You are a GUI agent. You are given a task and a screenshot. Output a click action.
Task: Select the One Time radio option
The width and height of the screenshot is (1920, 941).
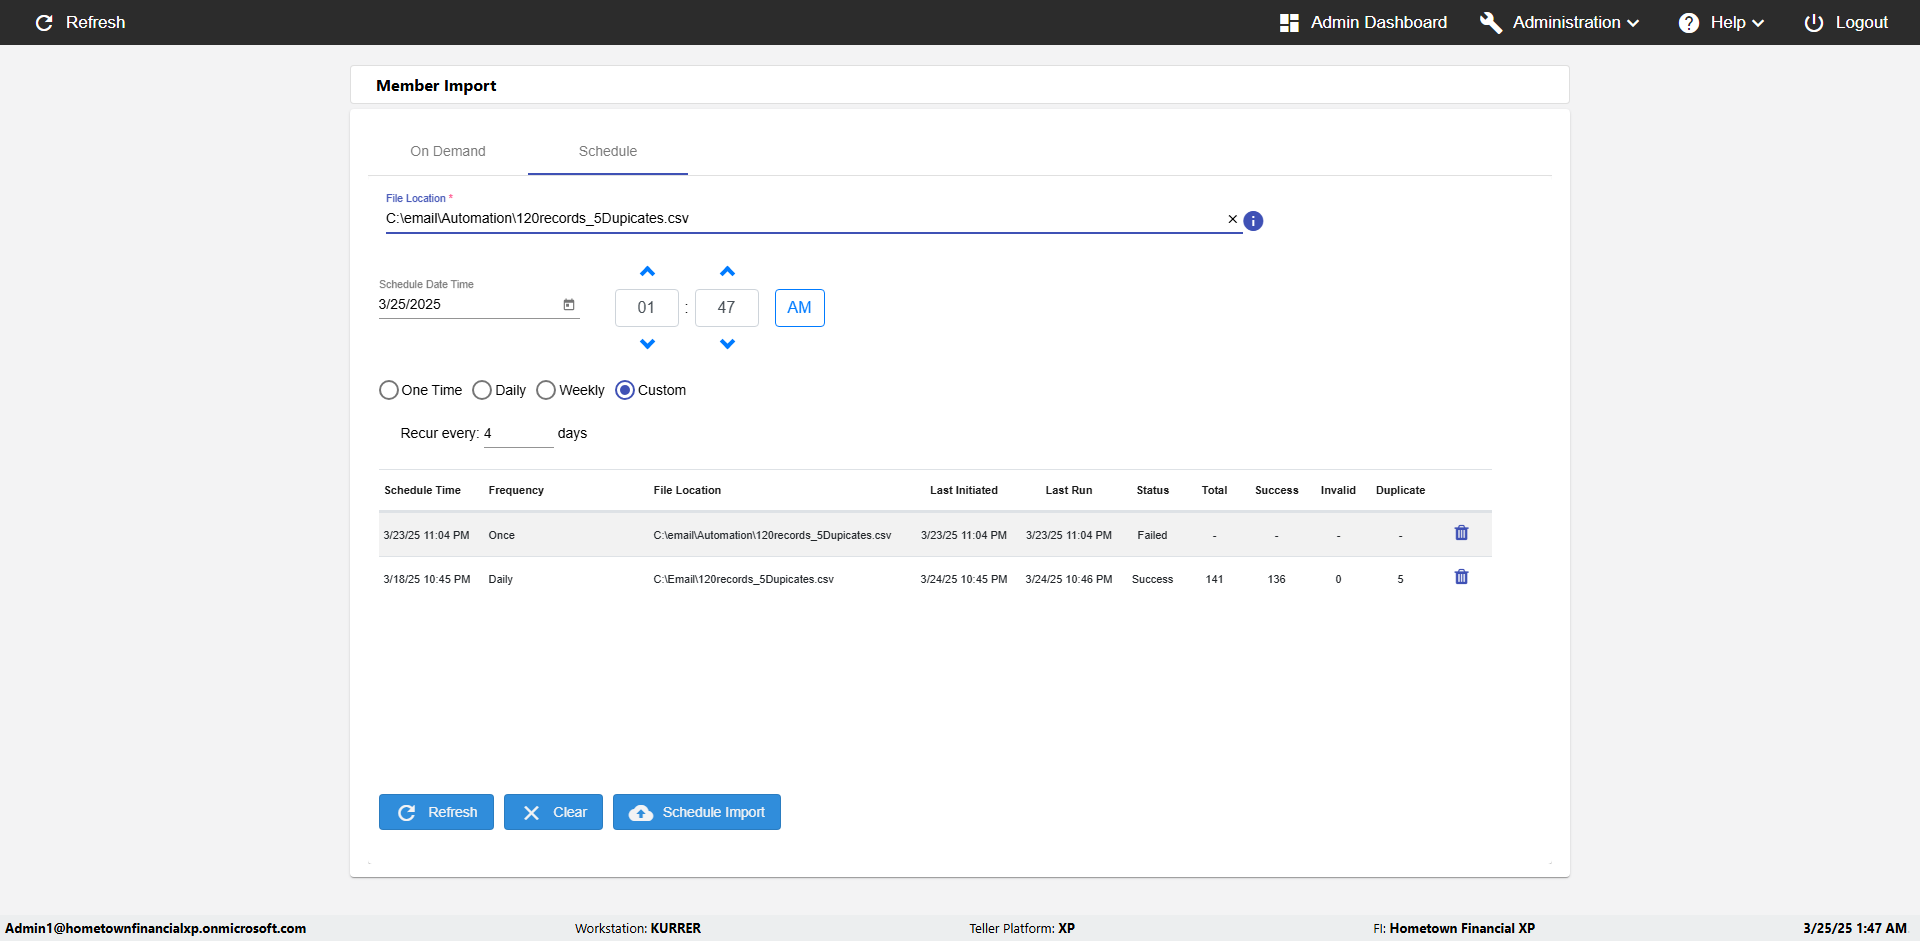click(x=389, y=390)
